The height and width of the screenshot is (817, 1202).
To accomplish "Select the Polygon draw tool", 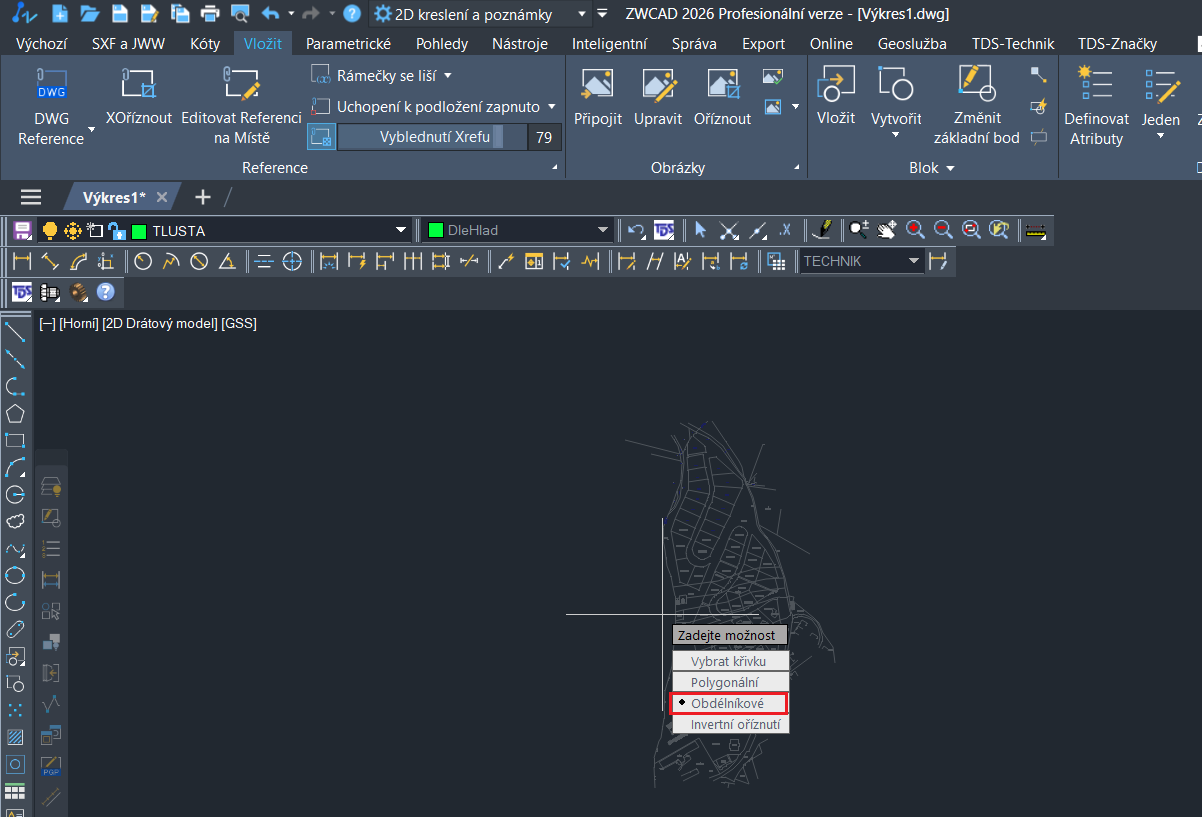I will [x=15, y=413].
